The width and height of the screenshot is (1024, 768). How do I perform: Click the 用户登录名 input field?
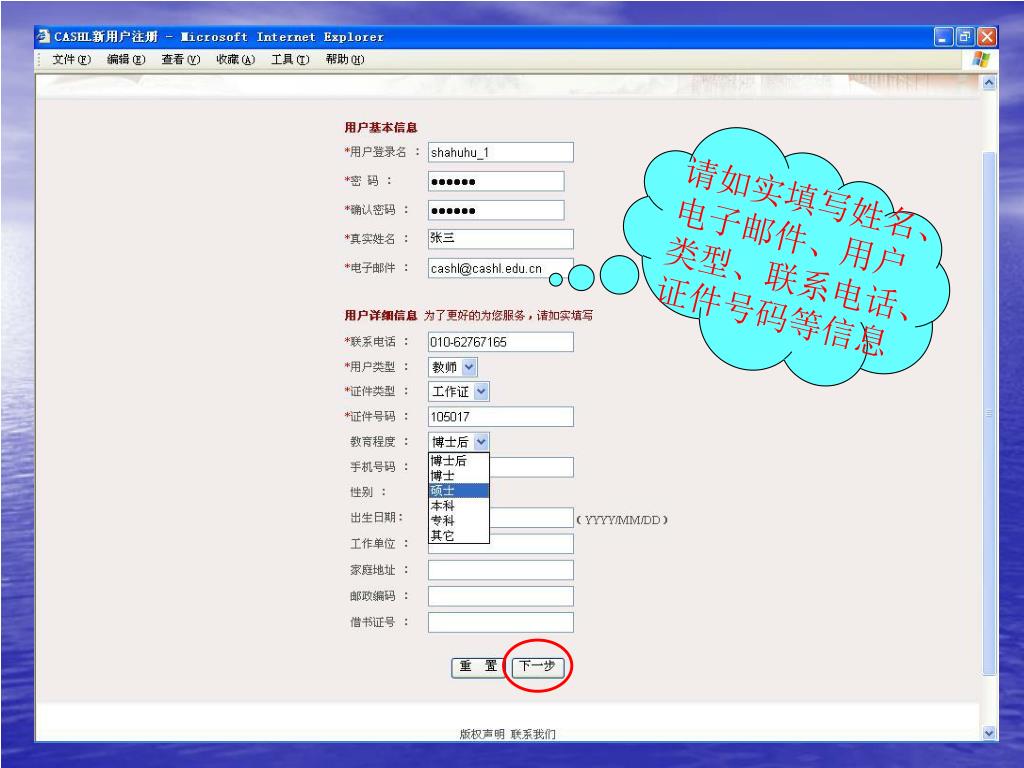500,152
